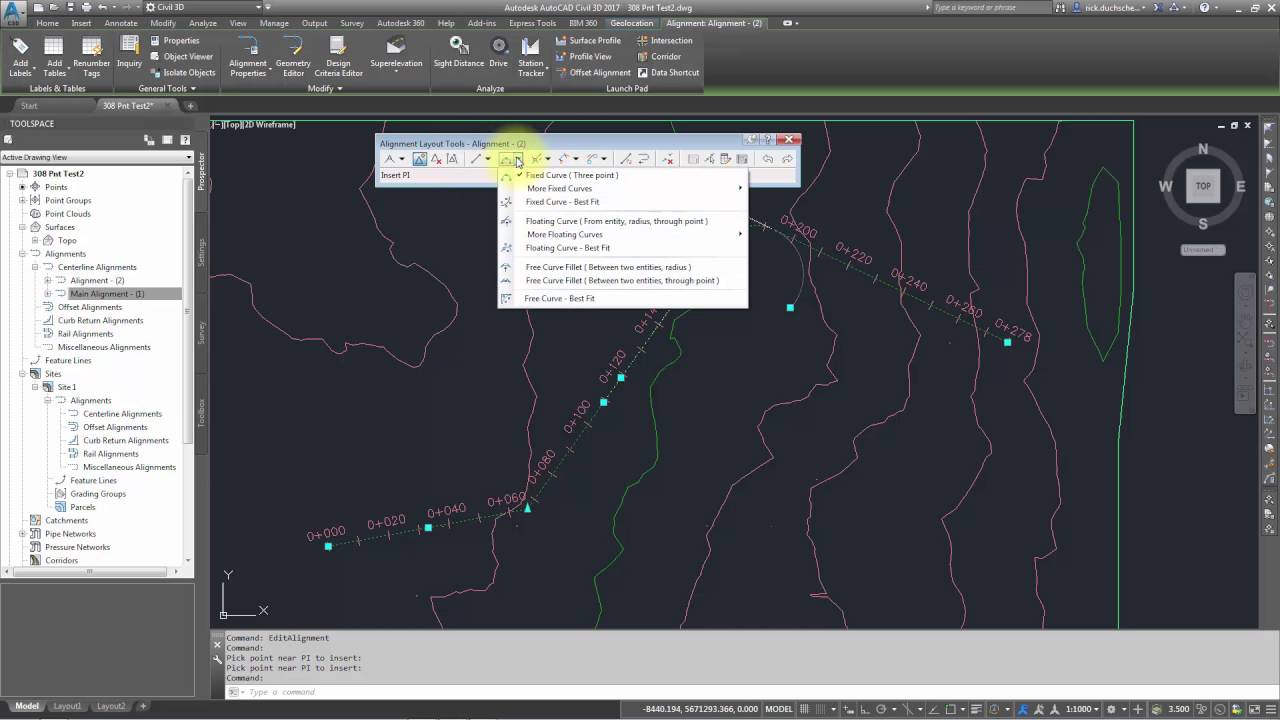1280x720 pixels.
Task: Select Fixed Curve - Best Fit menu item
Action: [x=563, y=202]
